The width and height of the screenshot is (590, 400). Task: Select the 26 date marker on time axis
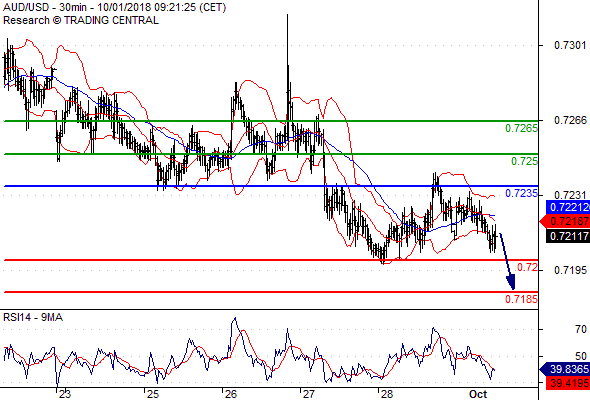(231, 394)
